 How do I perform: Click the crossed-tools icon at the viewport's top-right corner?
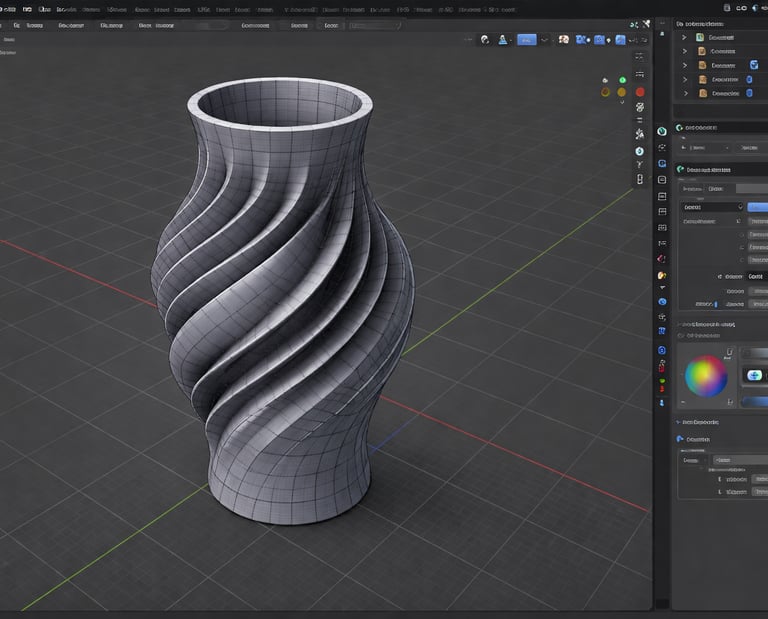pos(647,22)
